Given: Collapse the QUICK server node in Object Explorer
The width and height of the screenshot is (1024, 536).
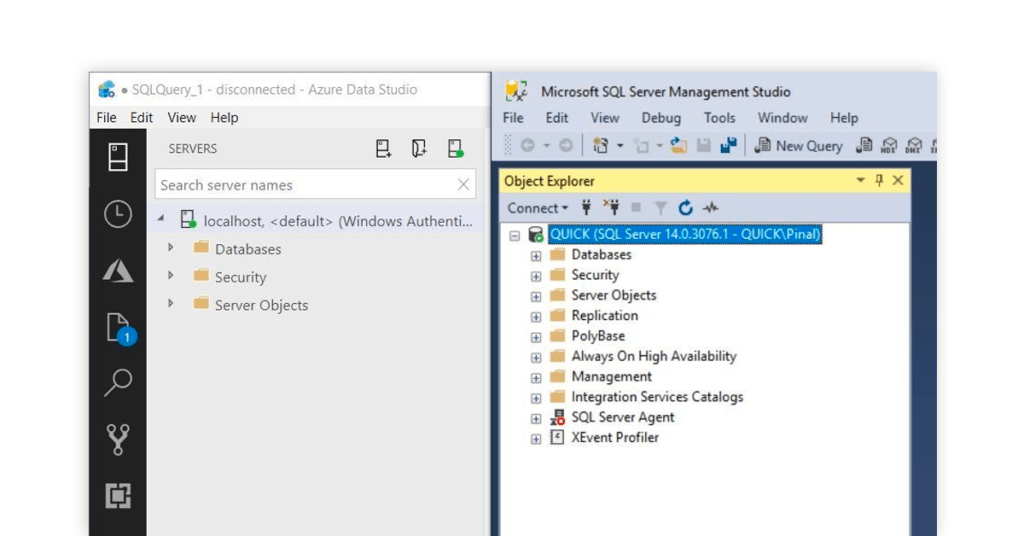Looking at the screenshot, I should point(515,235).
